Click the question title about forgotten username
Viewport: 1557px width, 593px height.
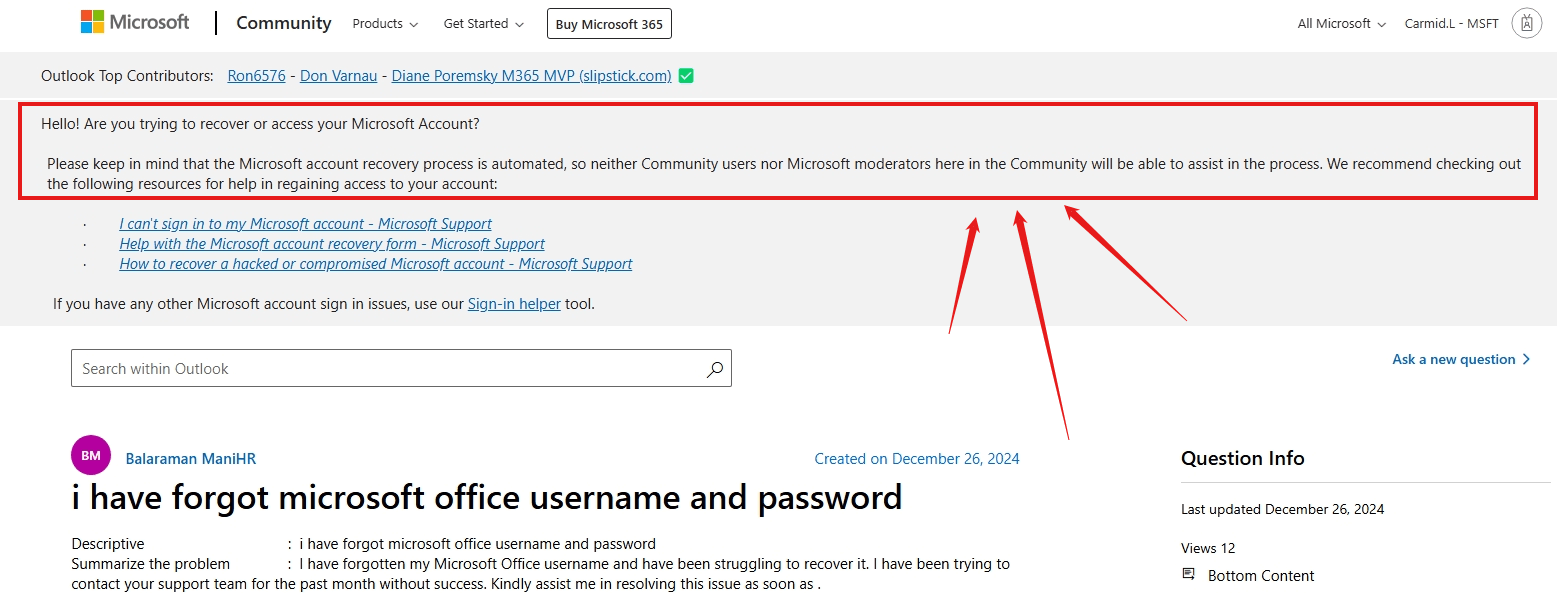pyautogui.click(x=487, y=497)
